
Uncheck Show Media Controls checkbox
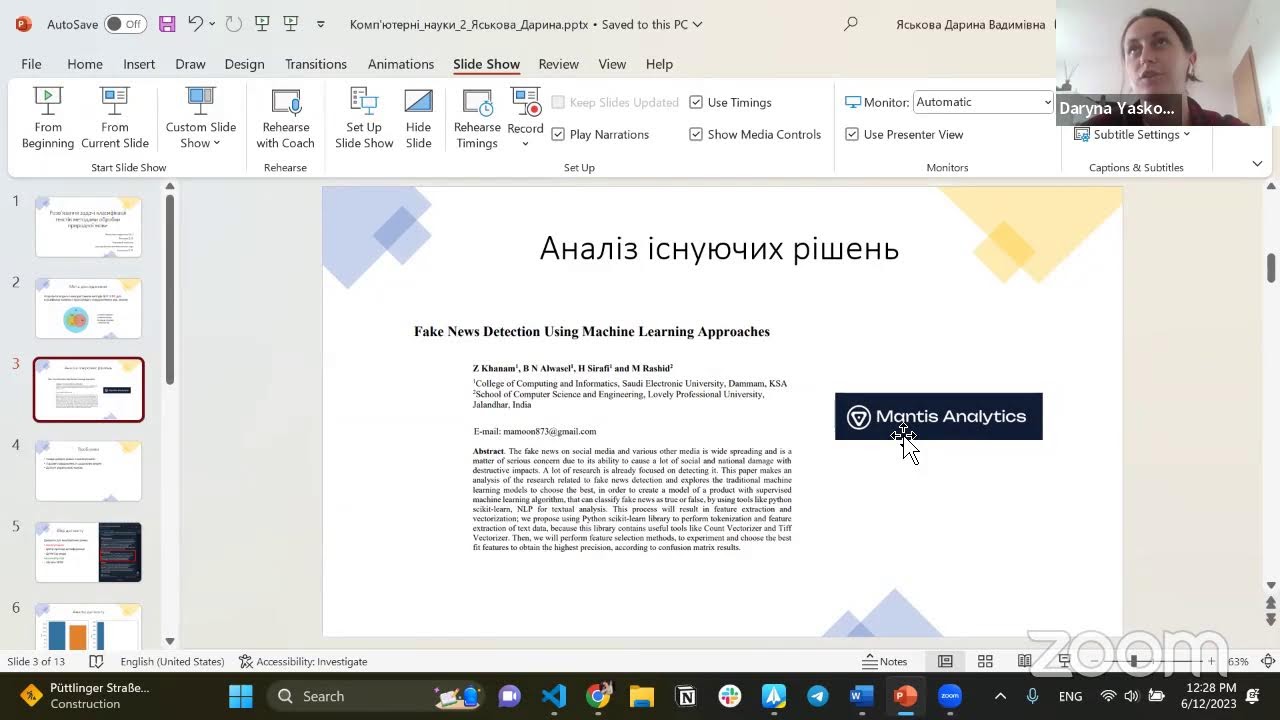(x=696, y=134)
